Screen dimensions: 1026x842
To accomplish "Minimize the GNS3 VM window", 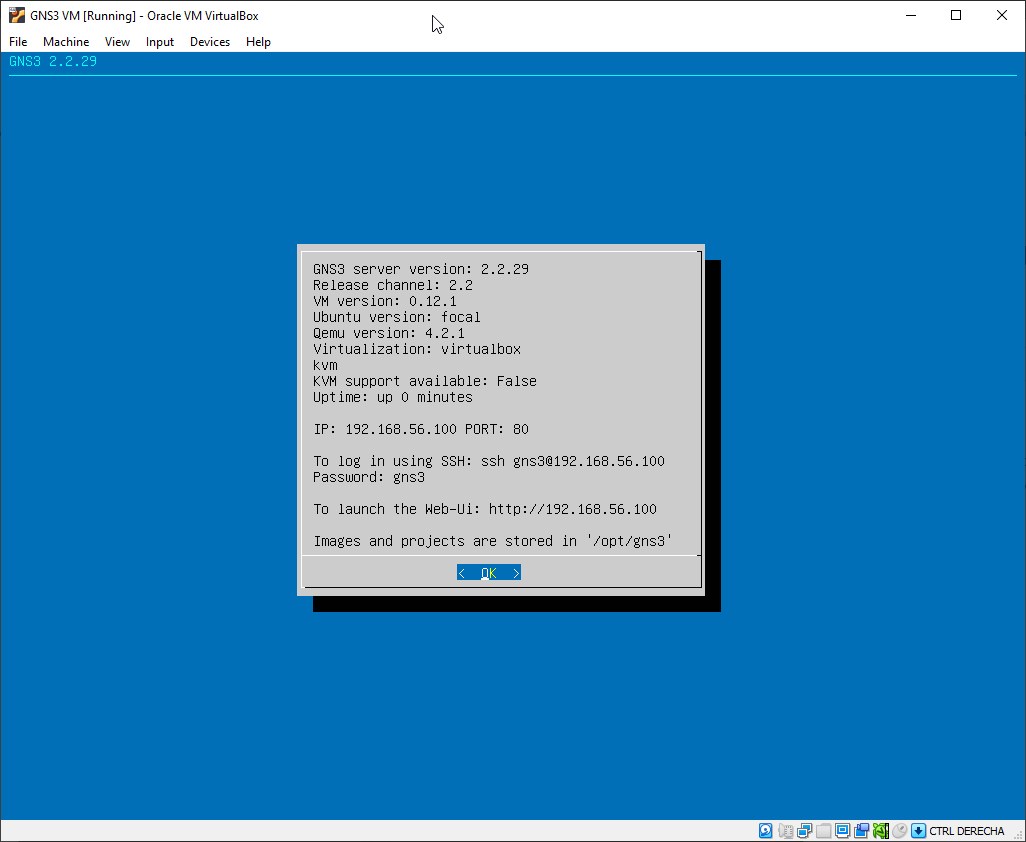I will (911, 15).
